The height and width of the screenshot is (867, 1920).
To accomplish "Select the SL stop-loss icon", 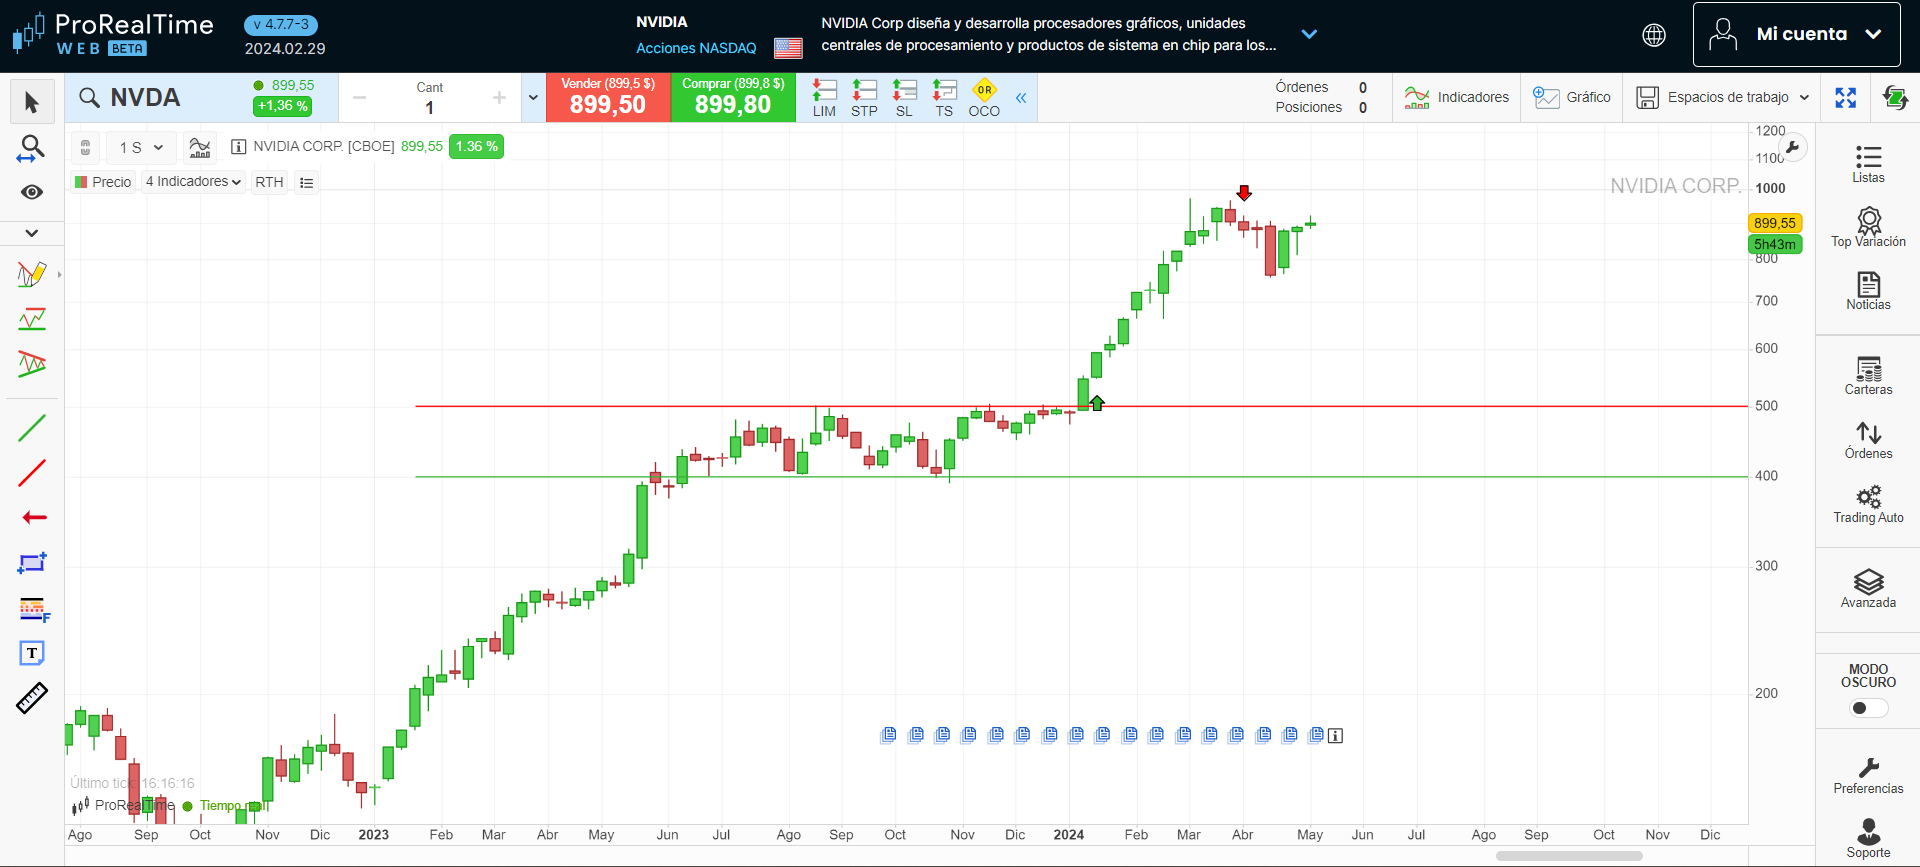I will [904, 98].
